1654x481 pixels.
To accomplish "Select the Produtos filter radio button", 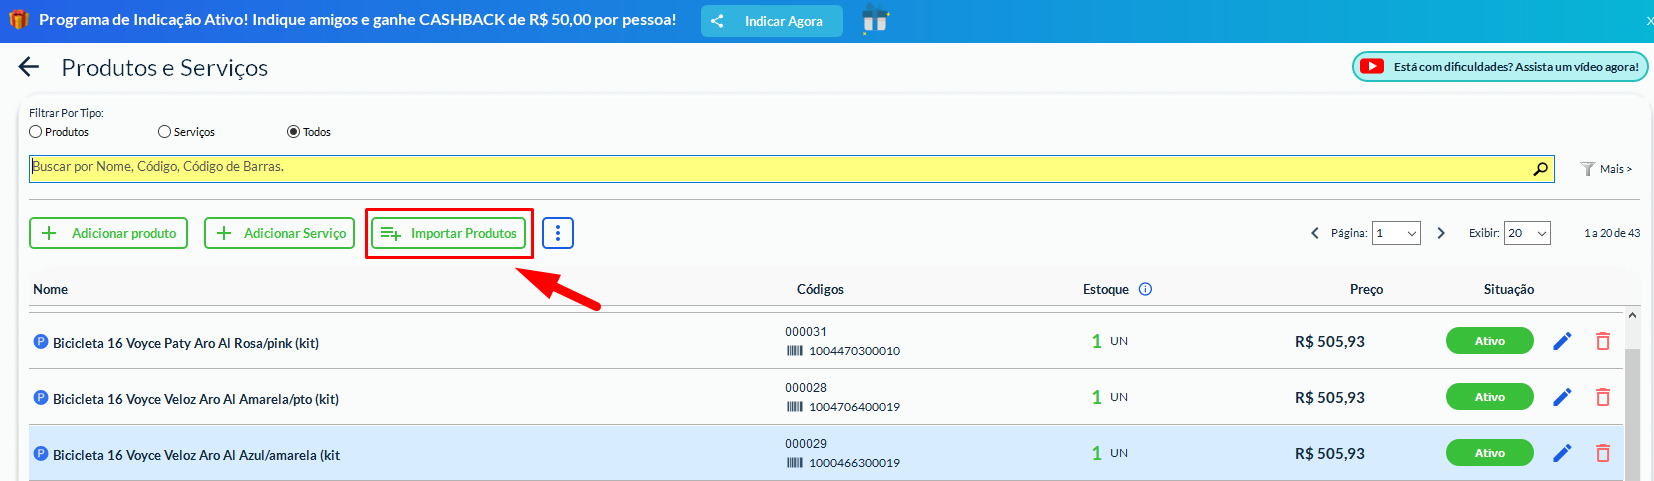I will (36, 132).
